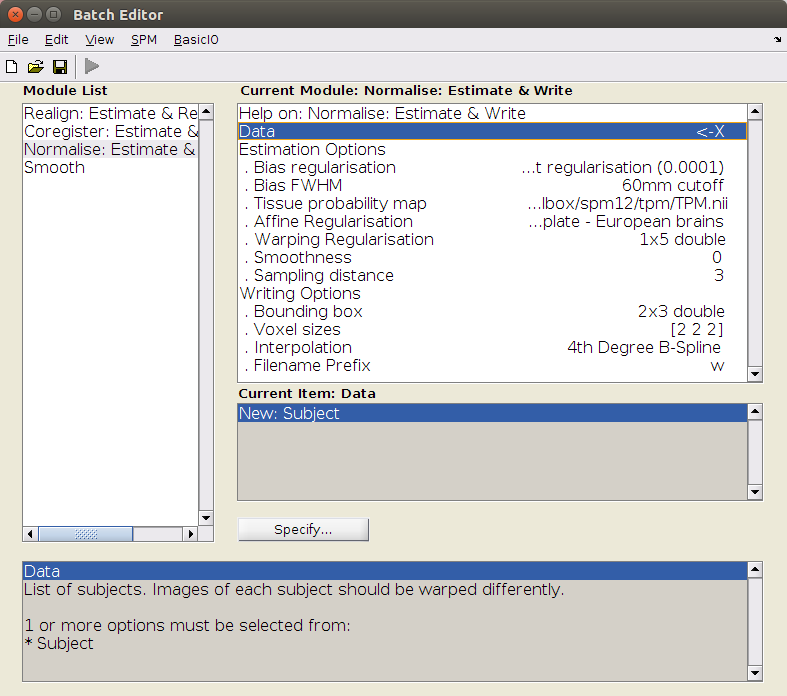Screen dimensions: 787x696
Task: Run the batch with the green play icon
Action: click(x=92, y=66)
